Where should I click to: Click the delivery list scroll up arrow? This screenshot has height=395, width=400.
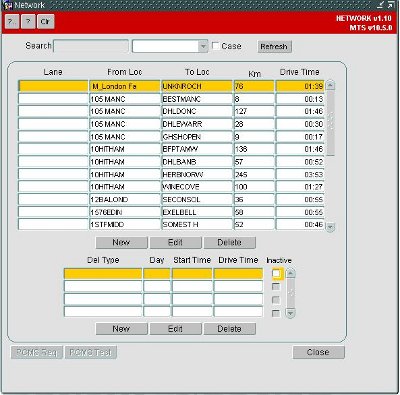tap(291, 273)
